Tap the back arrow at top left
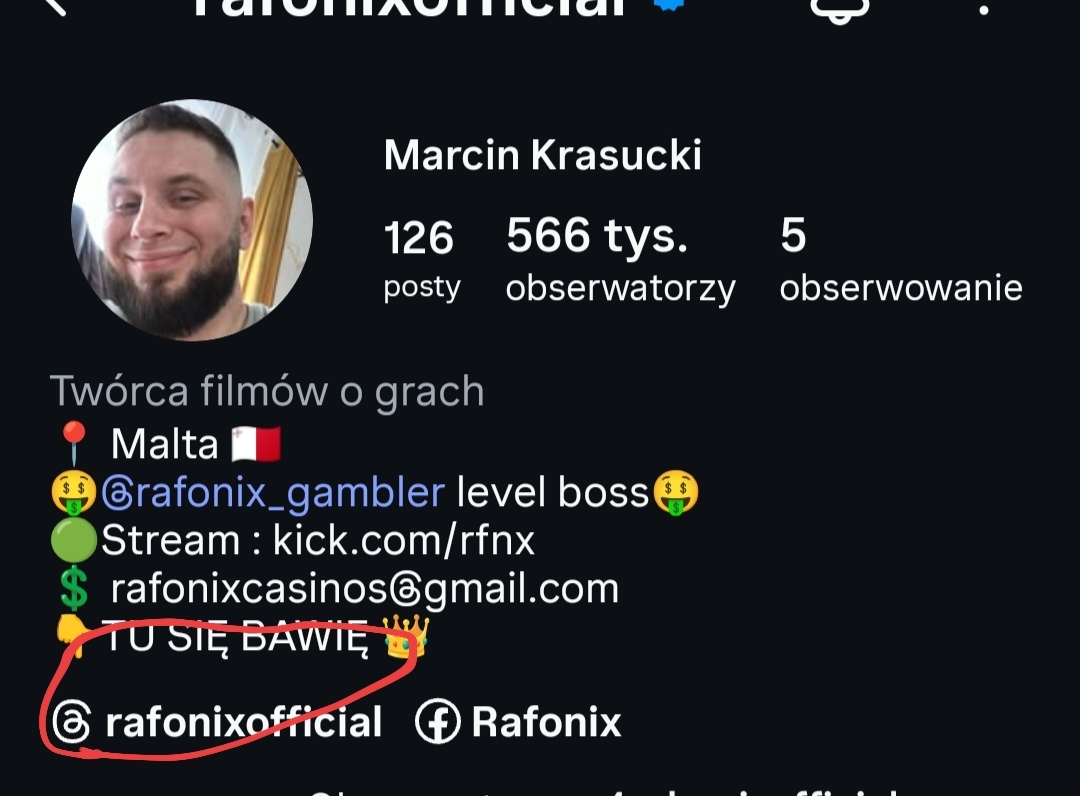The height and width of the screenshot is (796, 1080). click(55, 7)
